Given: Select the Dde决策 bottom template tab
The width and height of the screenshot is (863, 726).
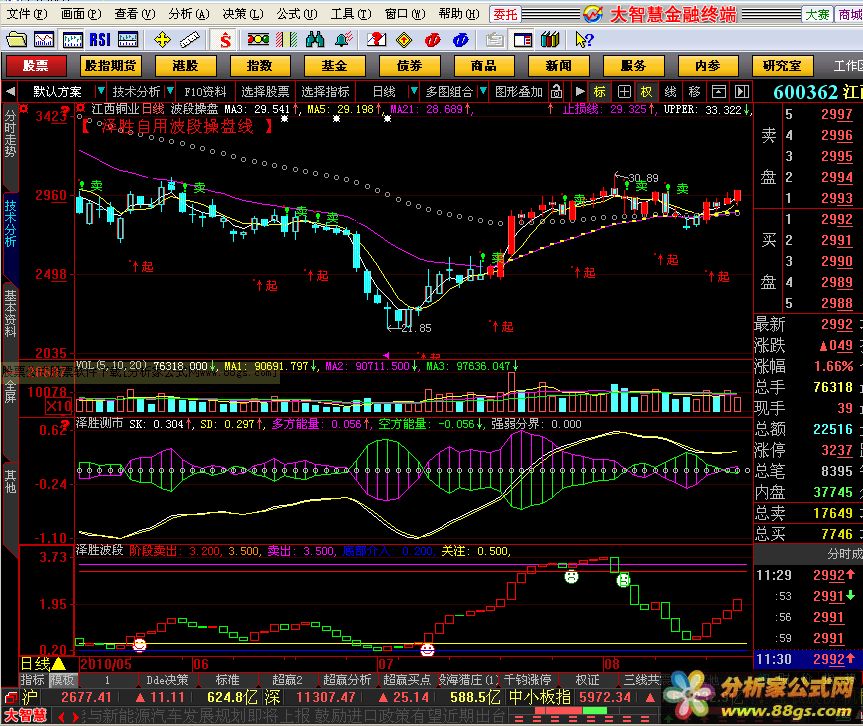Looking at the screenshot, I should click(167, 680).
